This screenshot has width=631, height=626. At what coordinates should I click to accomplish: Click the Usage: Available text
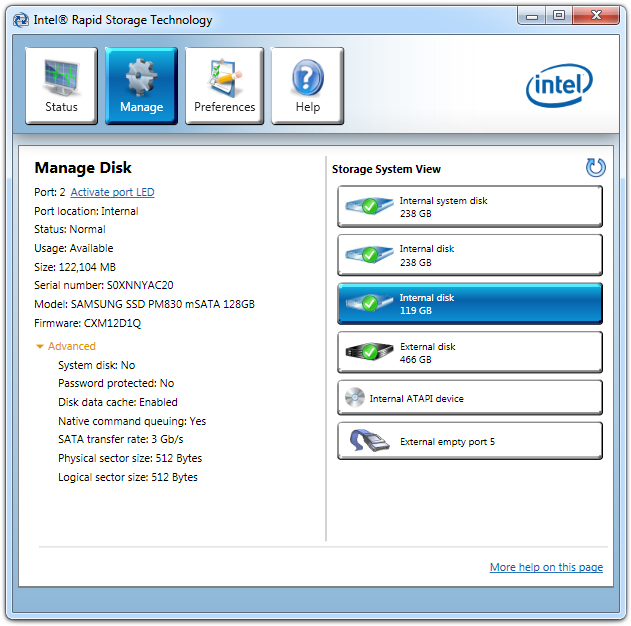[x=74, y=248]
